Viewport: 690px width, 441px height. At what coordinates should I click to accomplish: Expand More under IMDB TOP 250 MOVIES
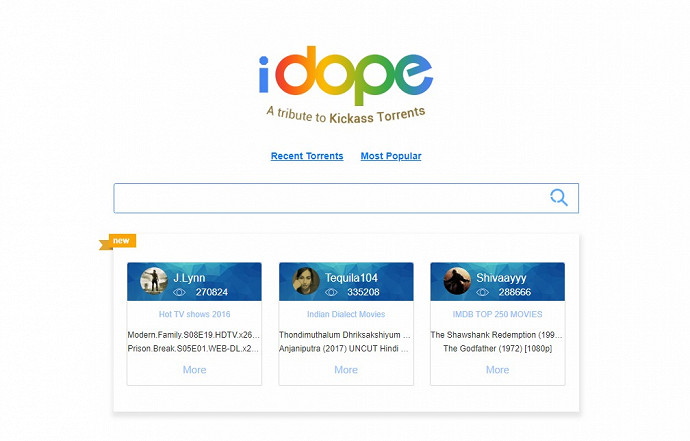[497, 370]
